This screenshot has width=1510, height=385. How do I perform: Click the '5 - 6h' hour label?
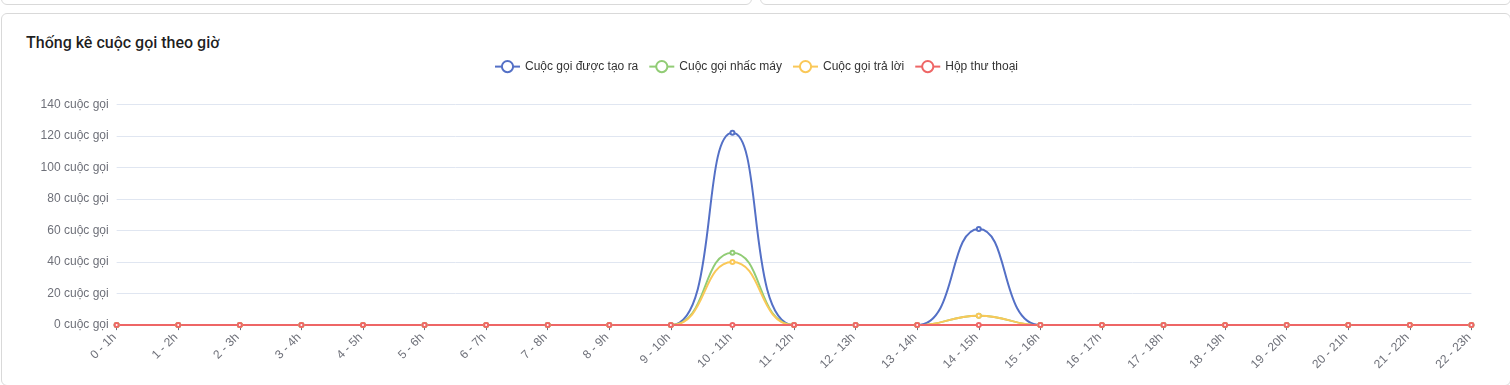412,346
